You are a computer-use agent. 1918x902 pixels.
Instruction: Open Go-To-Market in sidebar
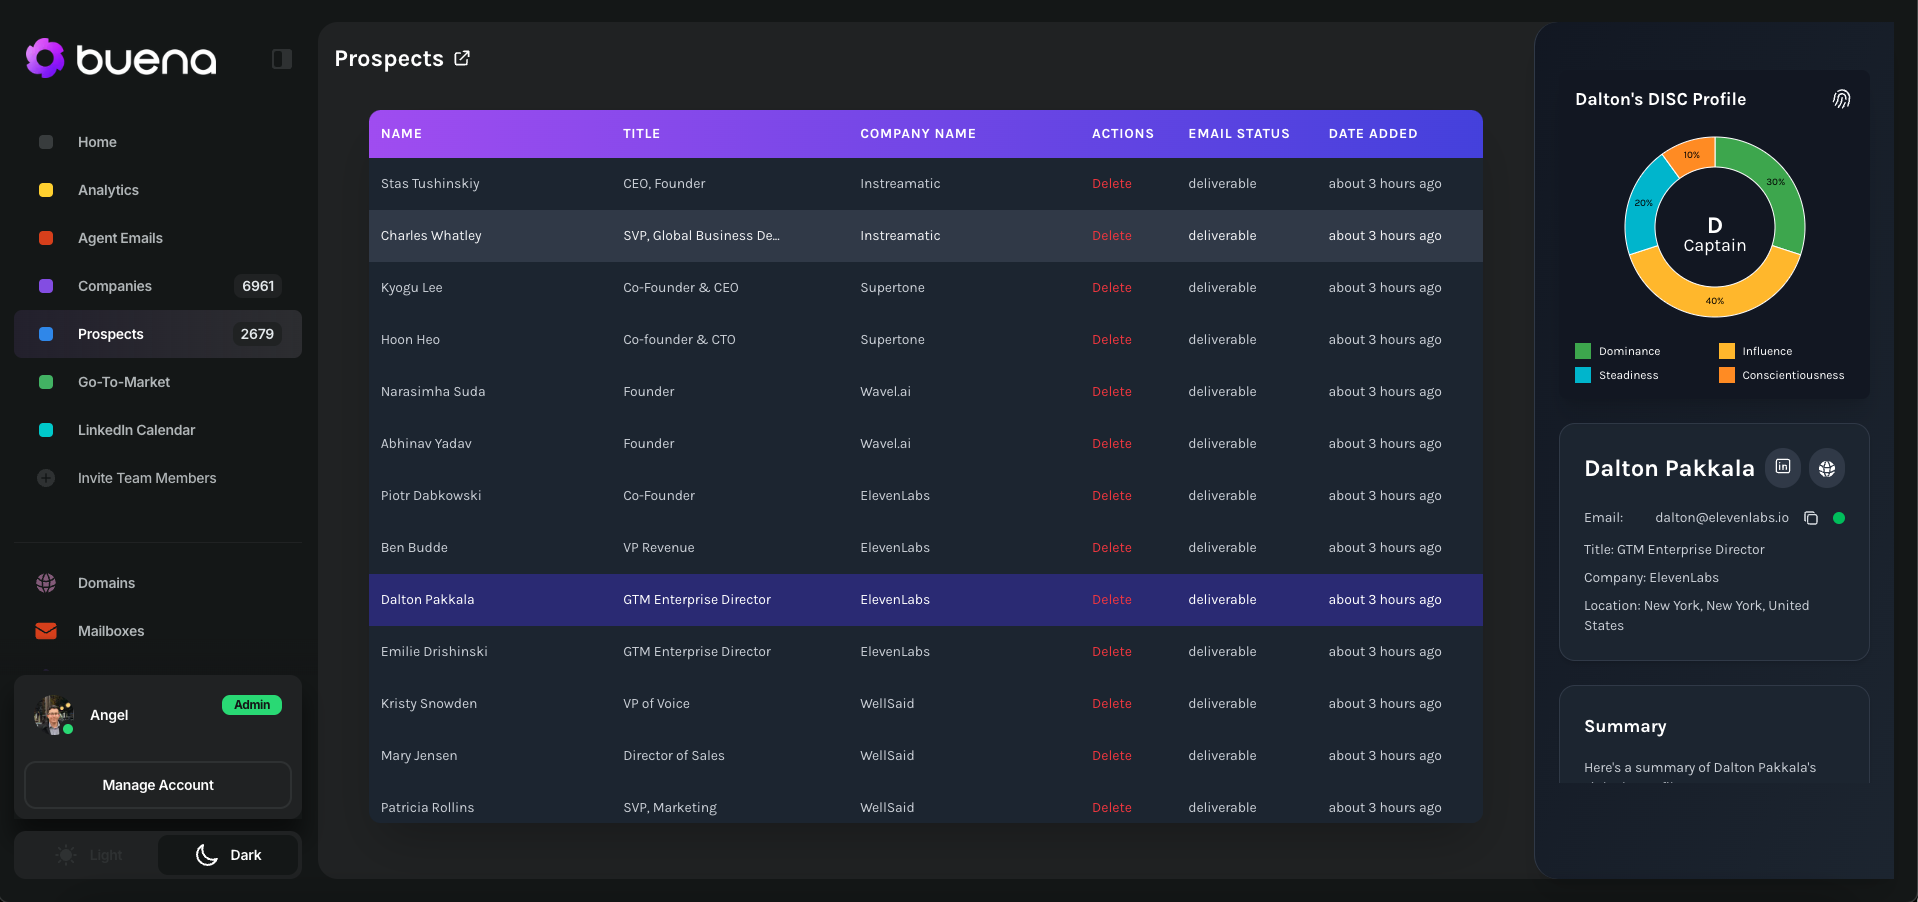(158, 382)
